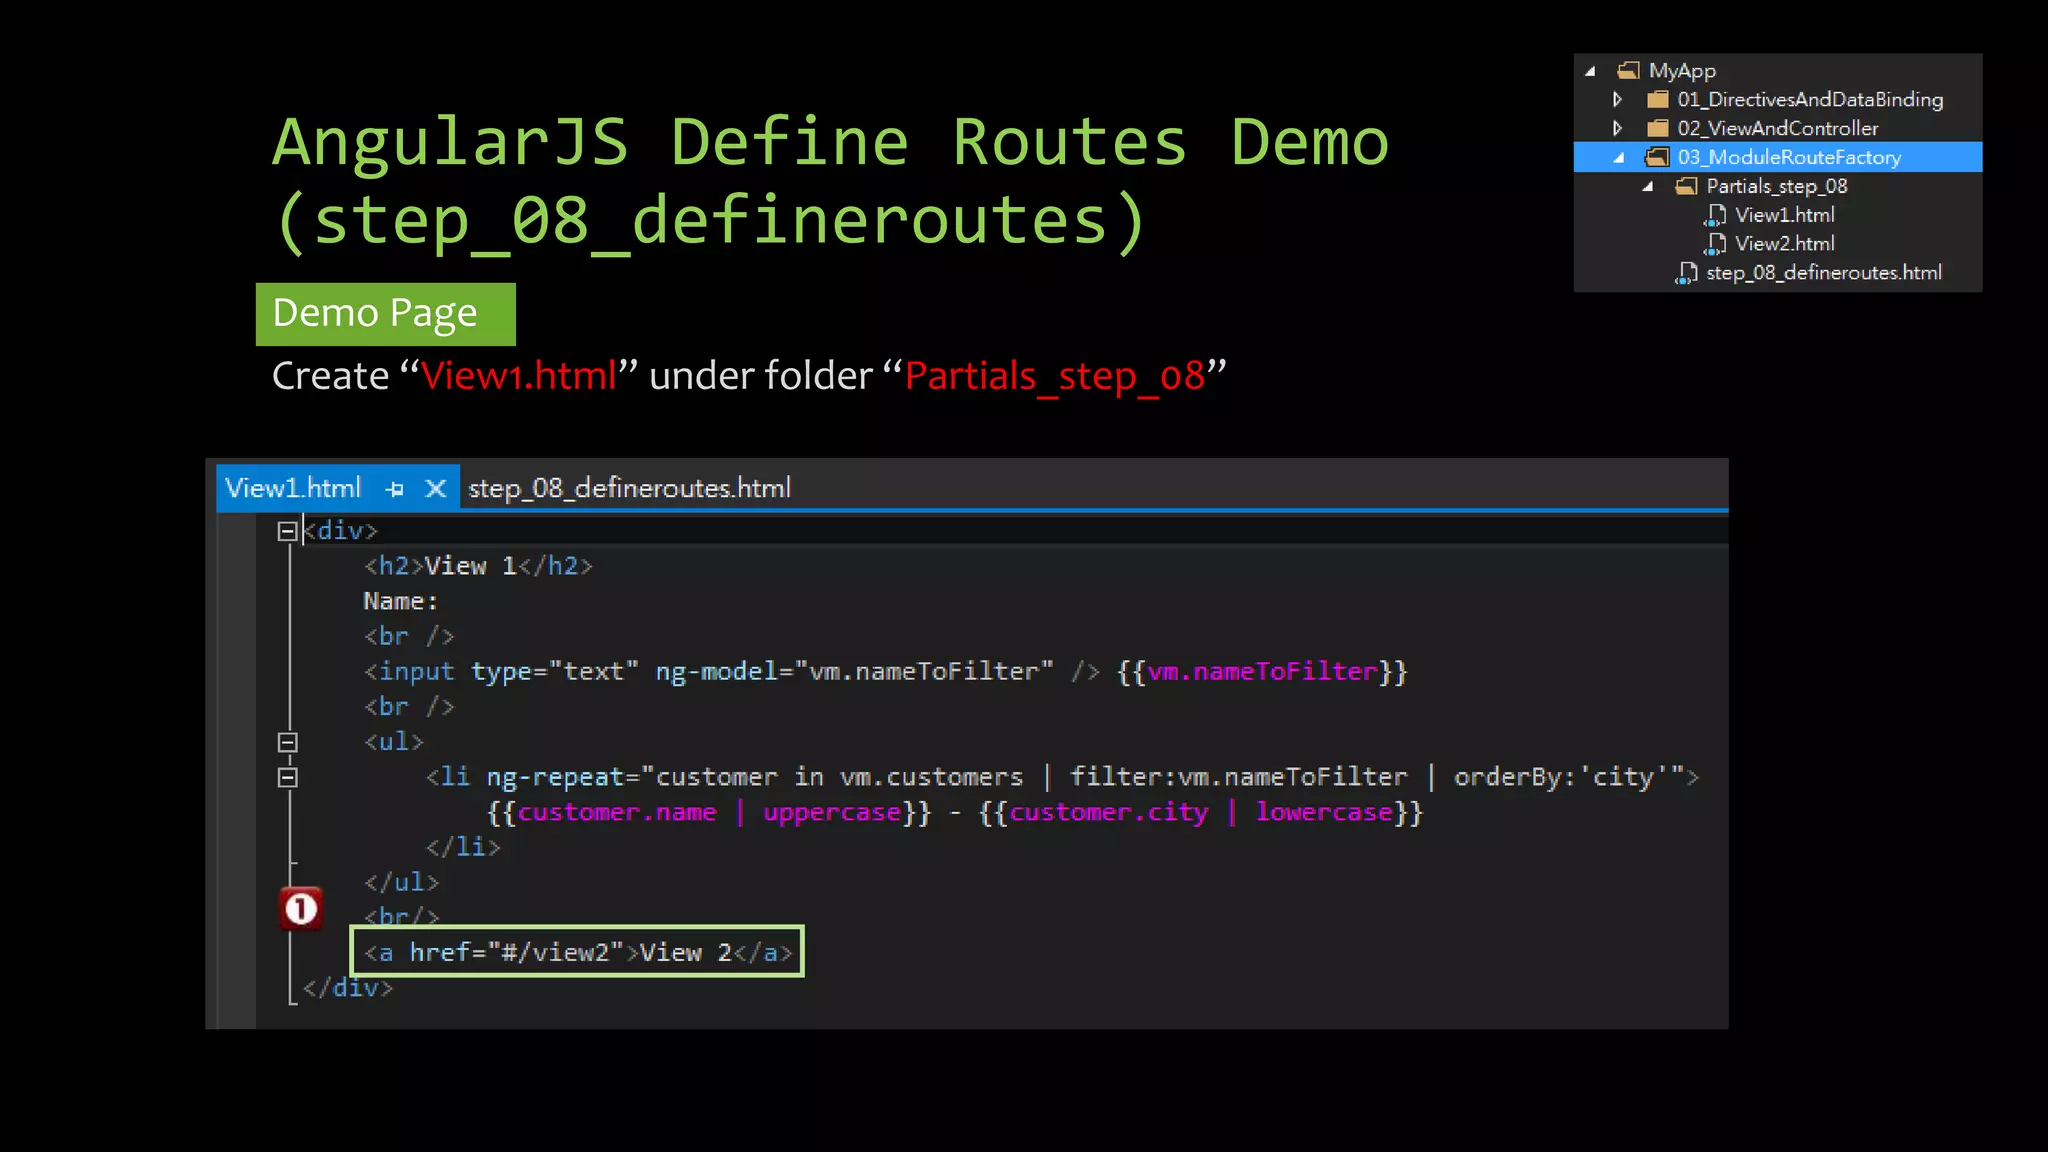Select the 03_ModuleRouteFactory folder
This screenshot has height=1152, width=2048.
[x=1777, y=157]
